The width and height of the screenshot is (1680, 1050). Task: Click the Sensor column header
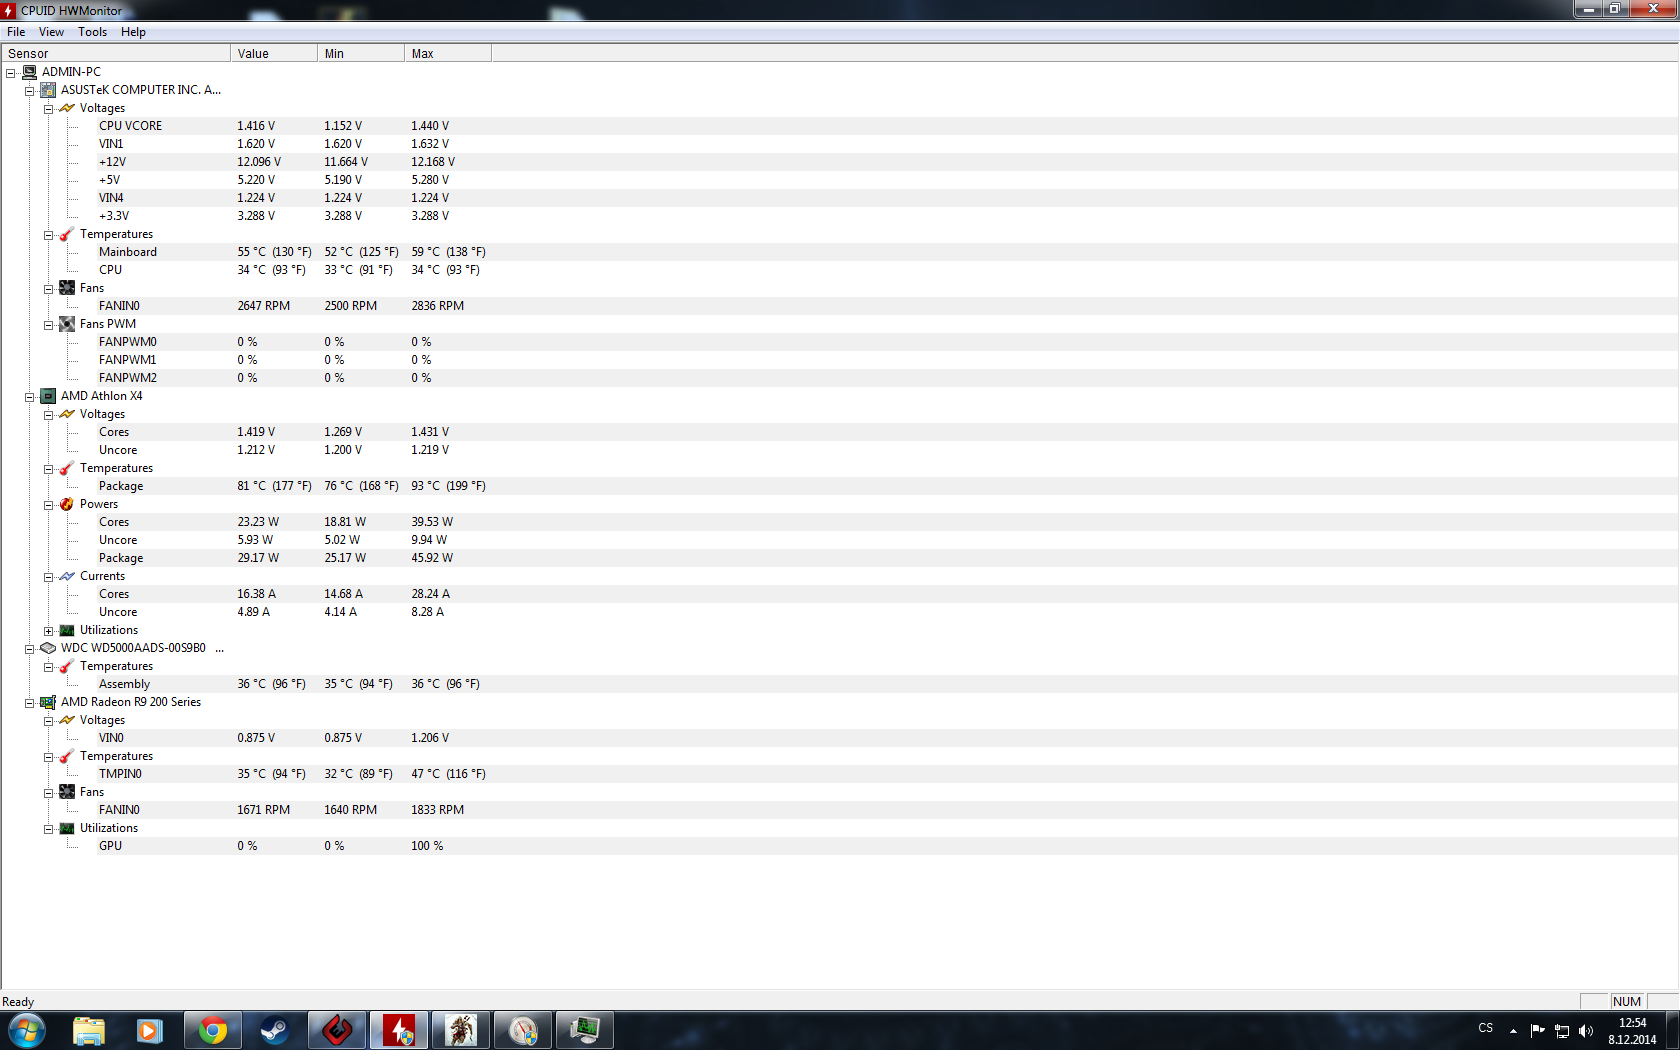click(116, 54)
